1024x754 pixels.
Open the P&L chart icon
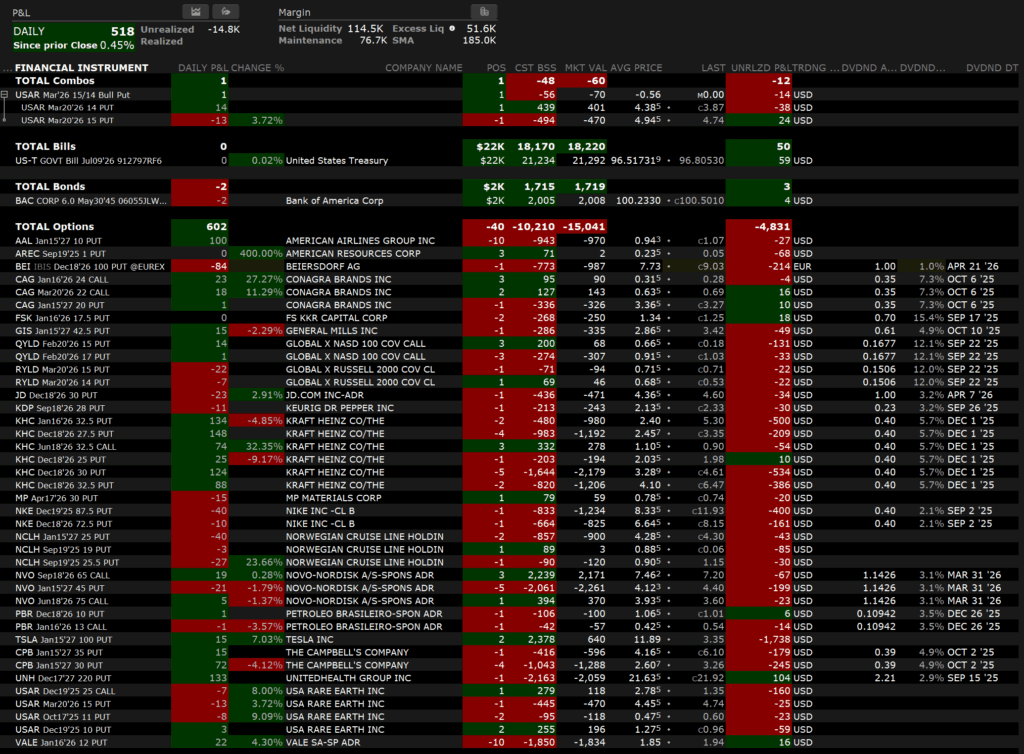click(x=197, y=11)
